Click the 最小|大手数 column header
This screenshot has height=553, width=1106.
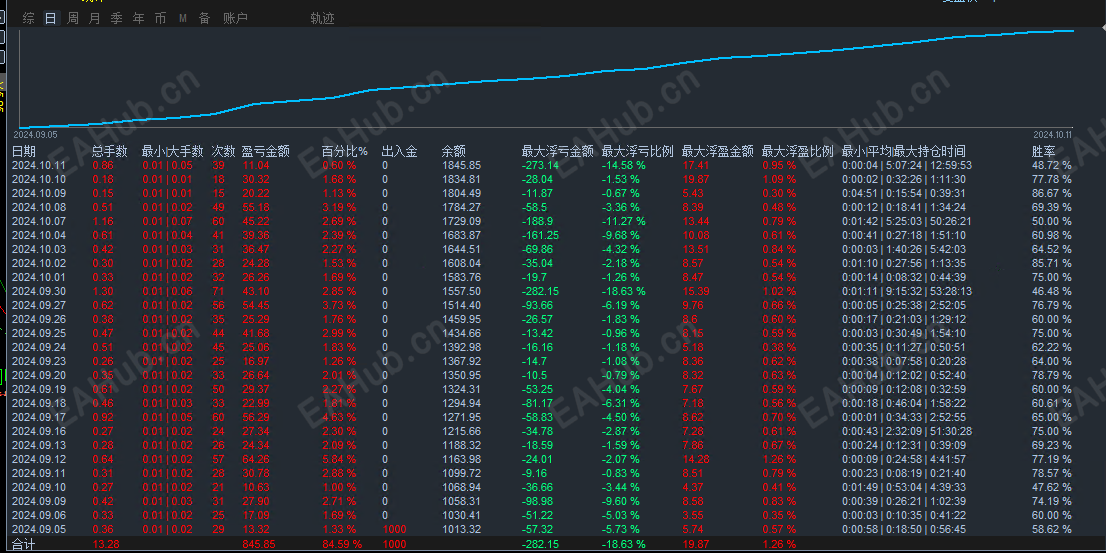pyautogui.click(x=172, y=151)
